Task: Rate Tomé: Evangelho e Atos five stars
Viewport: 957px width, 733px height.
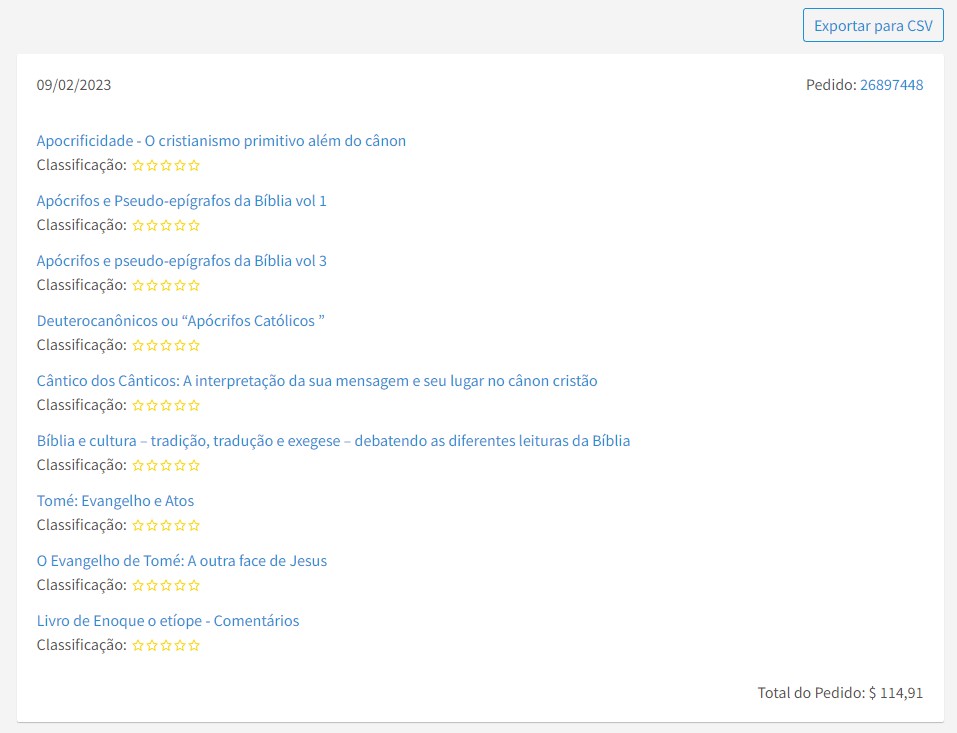Action: point(194,525)
